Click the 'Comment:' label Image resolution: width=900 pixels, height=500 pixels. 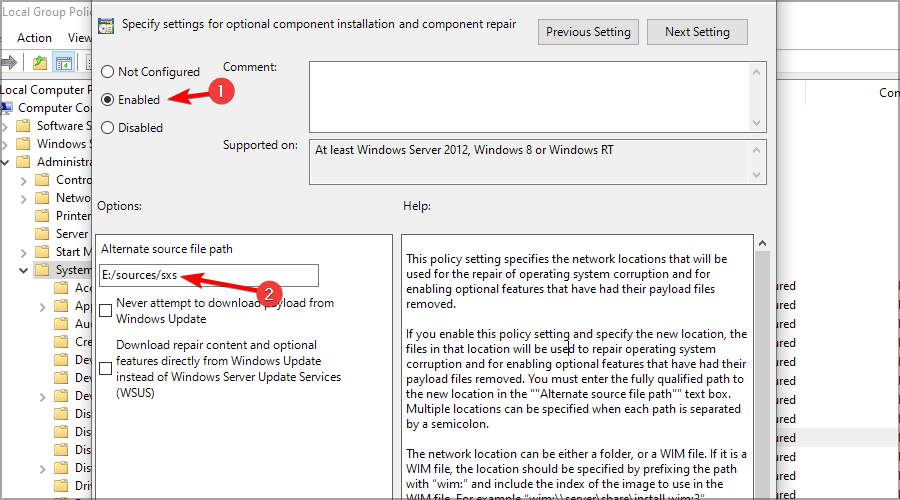click(x=250, y=67)
